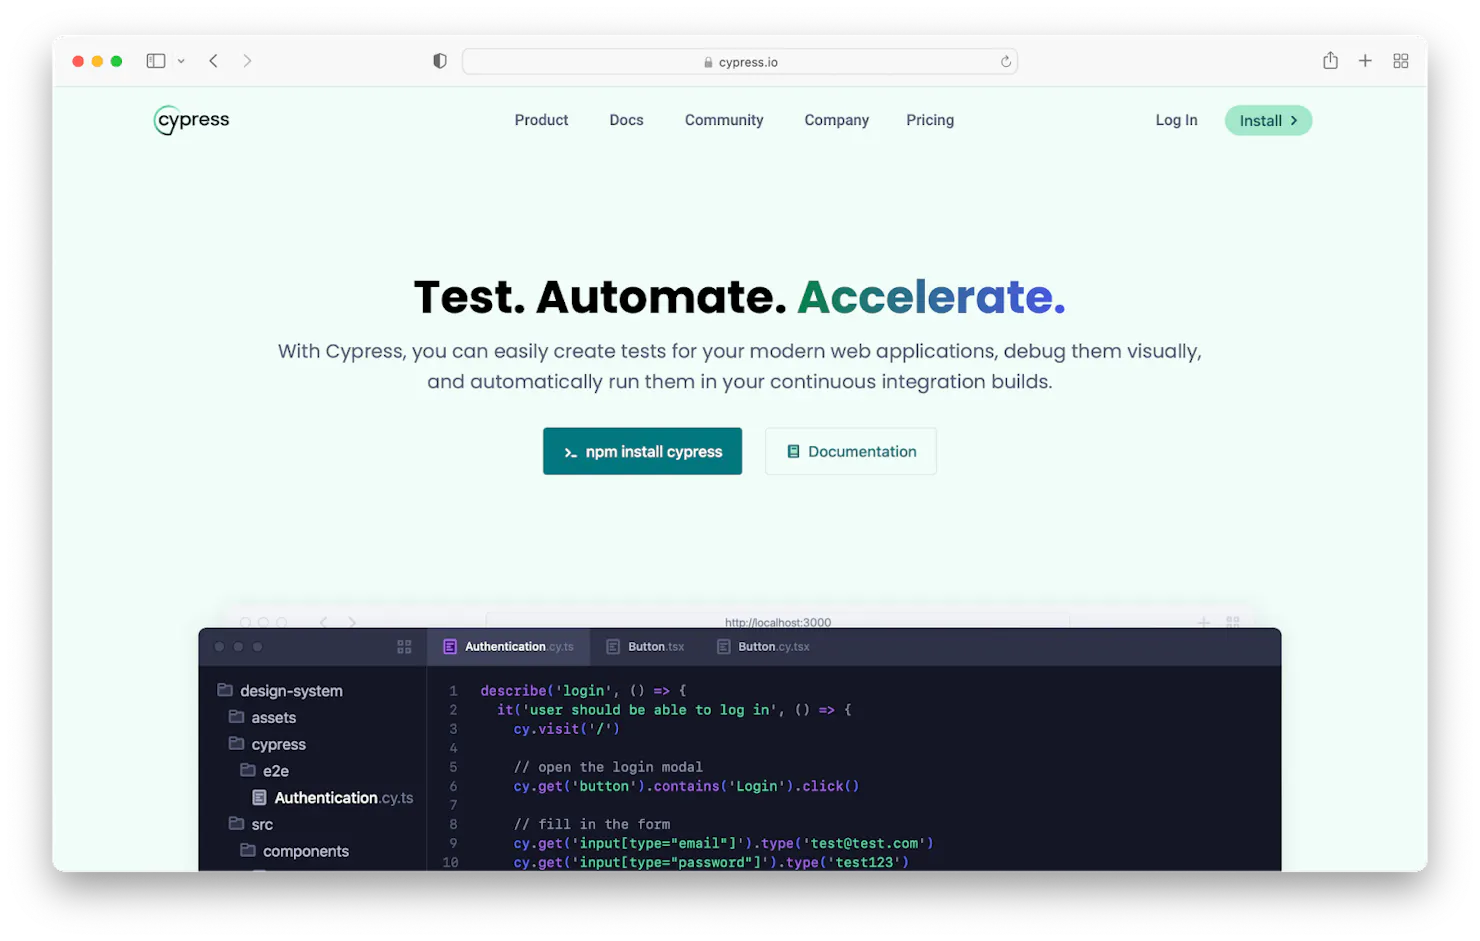1480x941 pixels.
Task: Switch to the Authentication.cy.ts editor tab
Action: point(509,647)
